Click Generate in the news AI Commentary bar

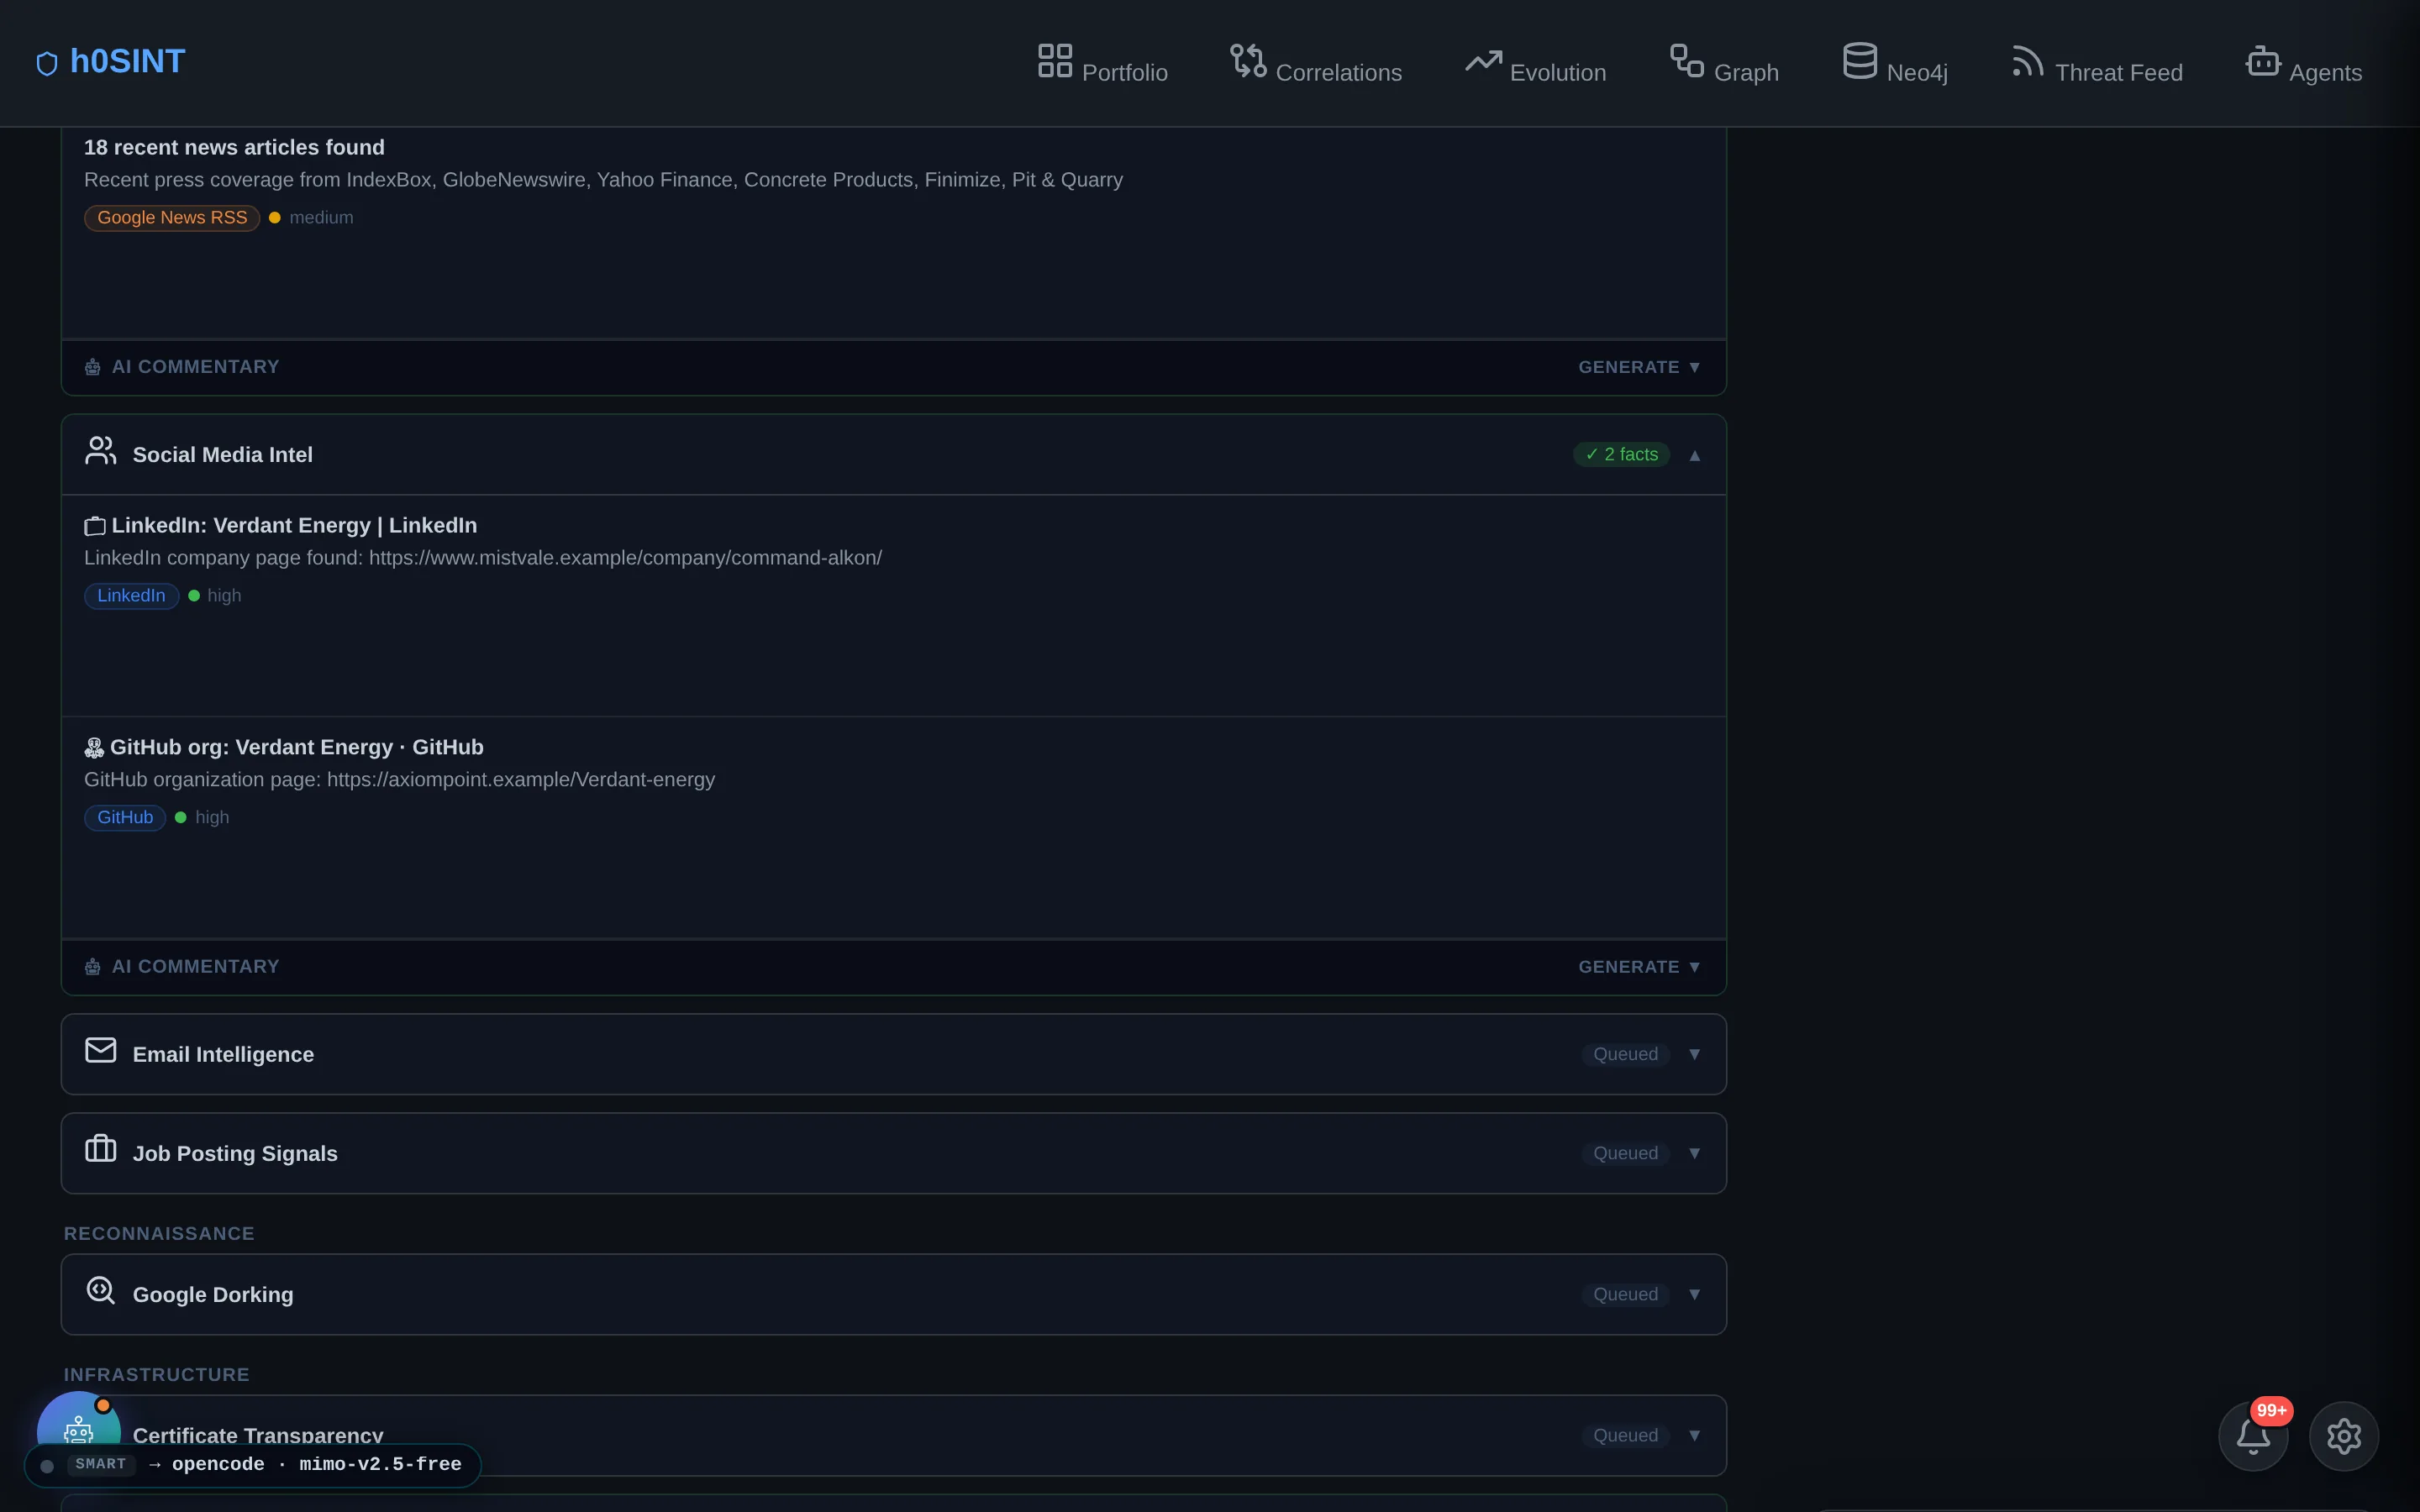tap(1639, 367)
